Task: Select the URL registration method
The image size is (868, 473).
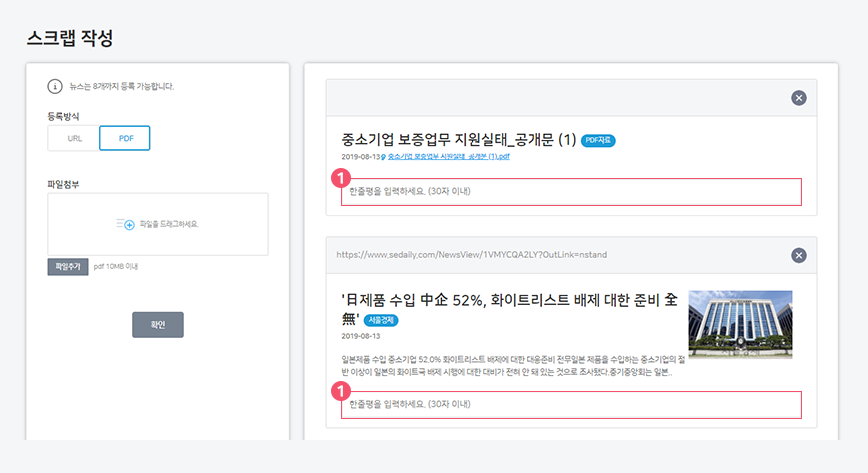Action: (74, 138)
